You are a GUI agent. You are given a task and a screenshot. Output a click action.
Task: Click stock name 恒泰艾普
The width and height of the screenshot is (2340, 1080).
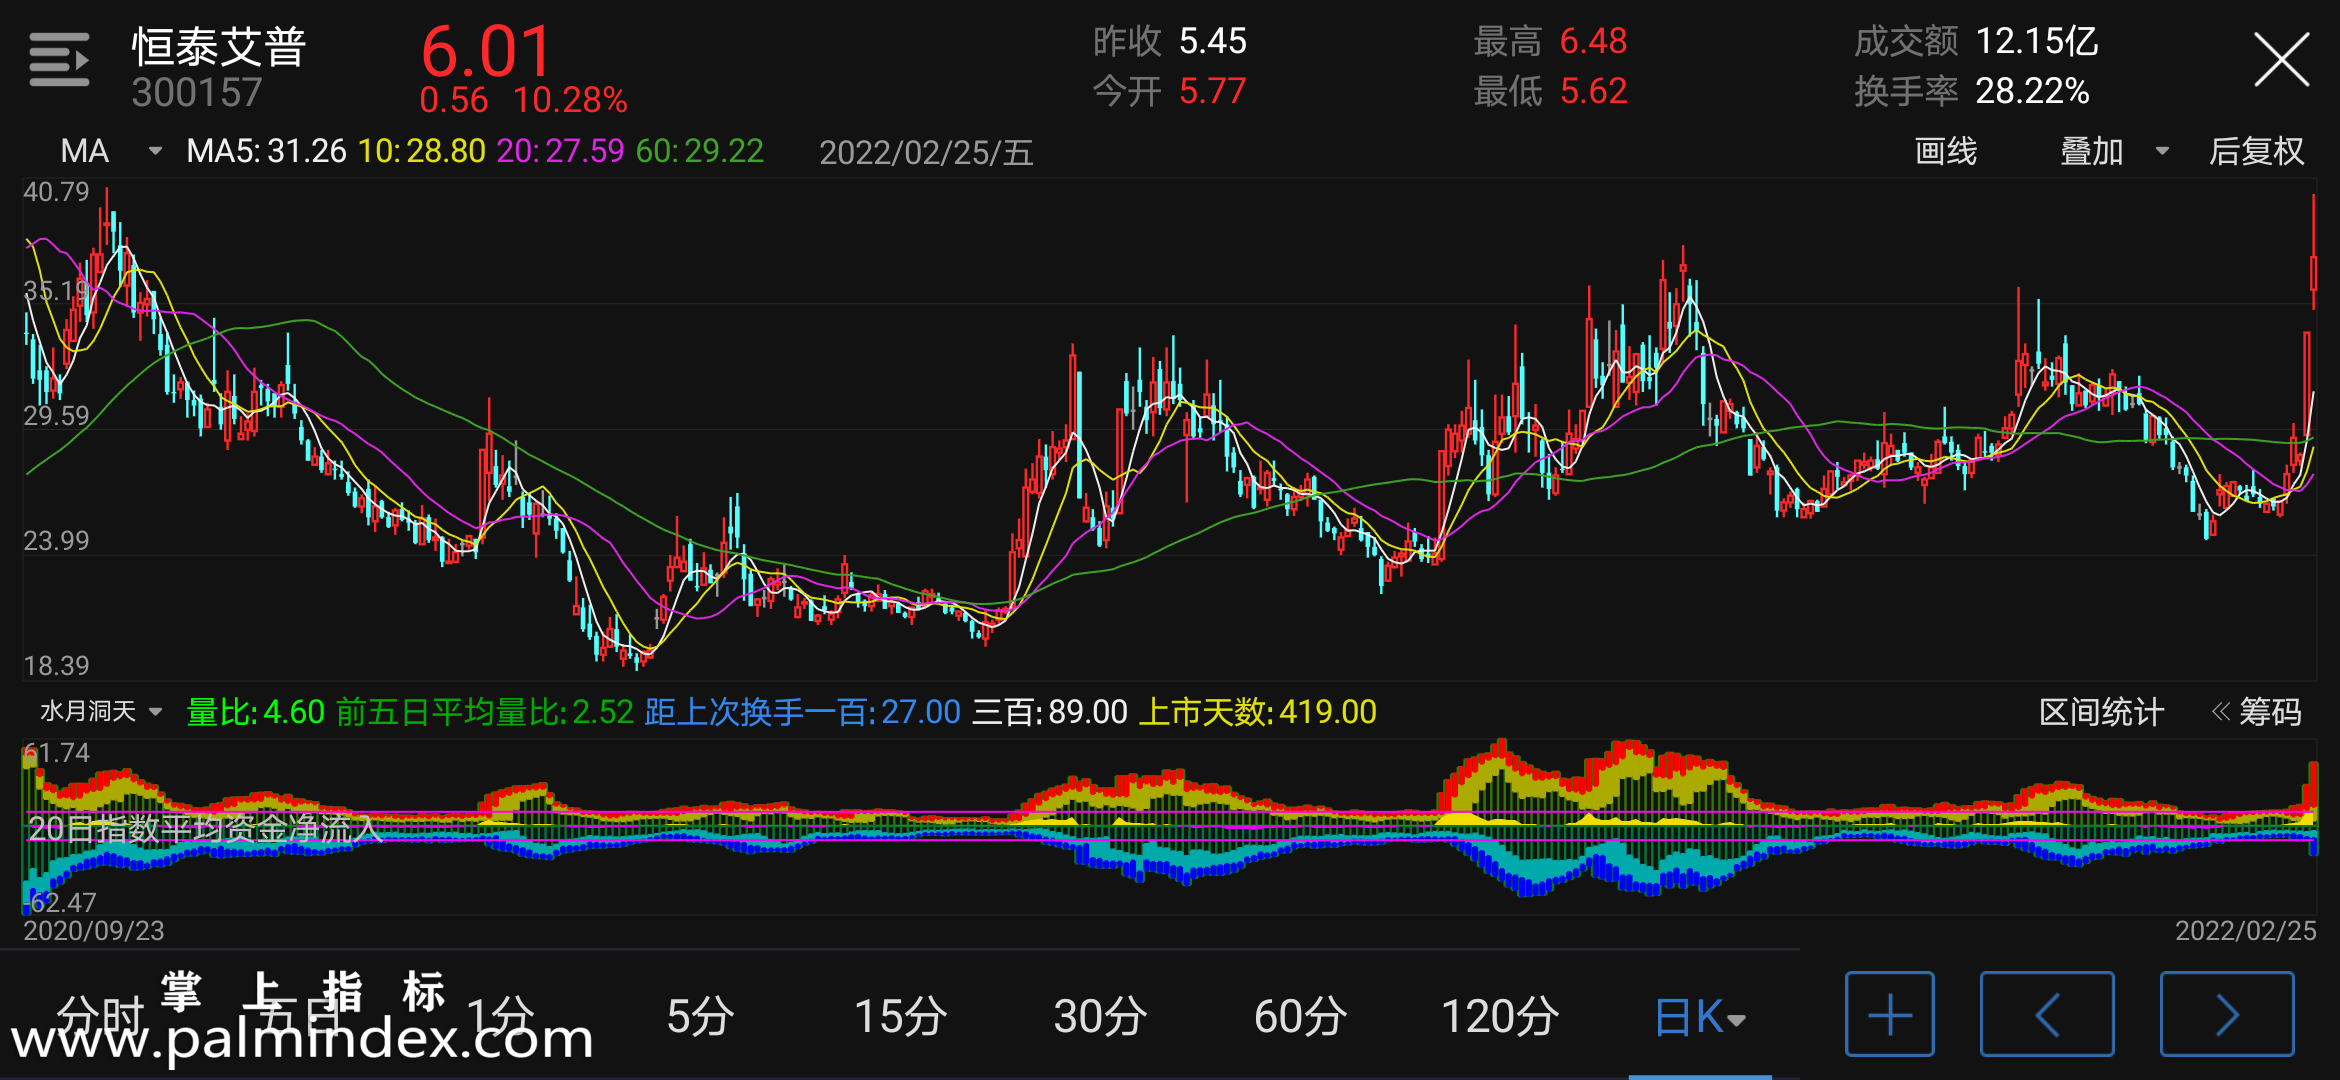pyautogui.click(x=219, y=46)
